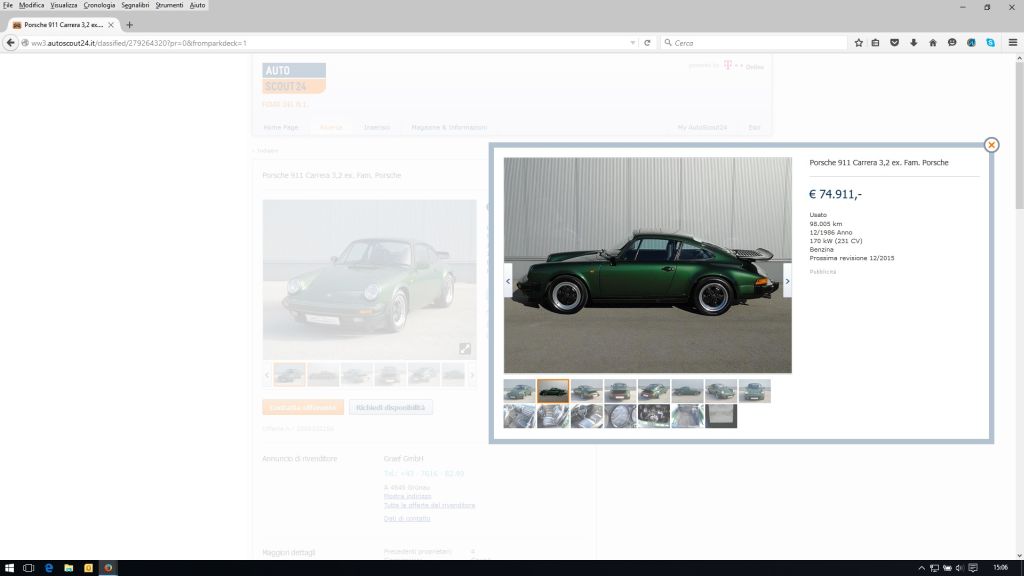
Task: Show the previous gallery photo
Action: tap(508, 281)
